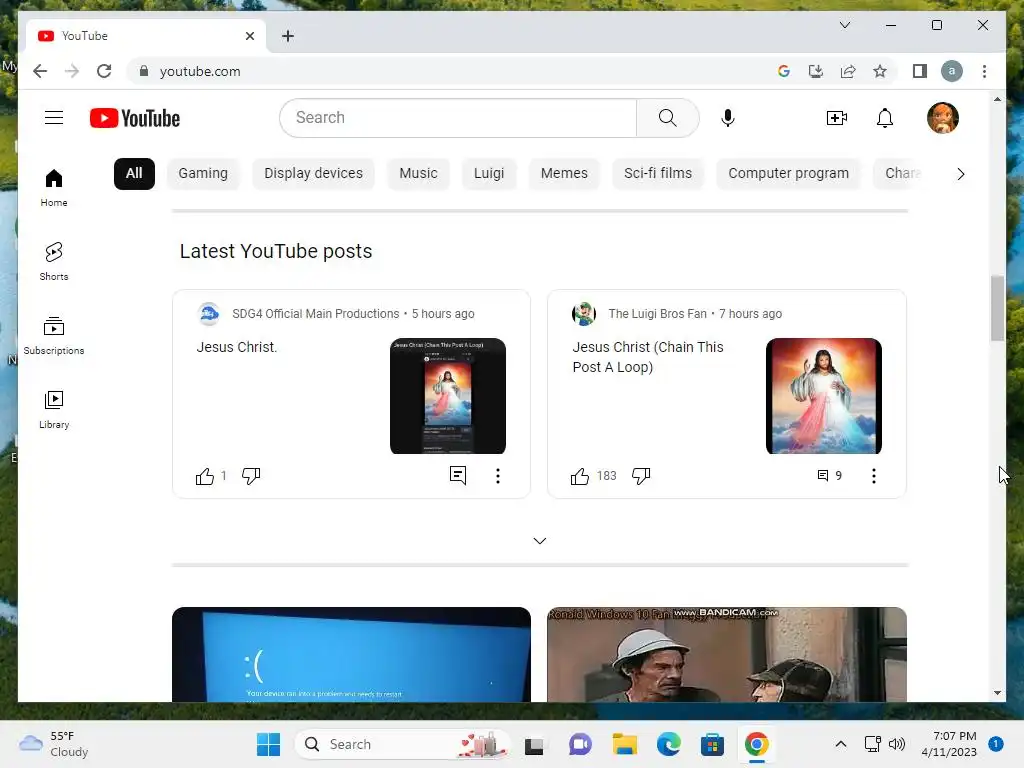The width and height of the screenshot is (1024, 768).
Task: Expand more Latest YouTube posts chevron
Action: (539, 541)
